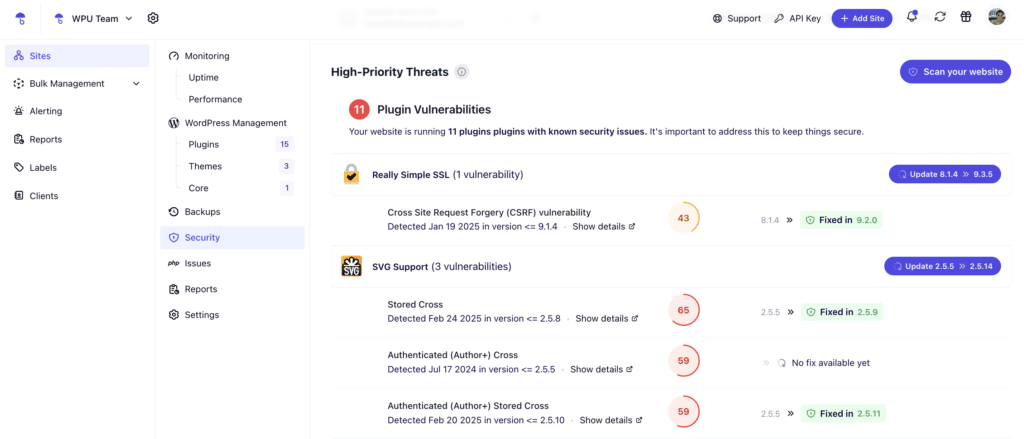Update Really Simple SSL to 9.3.5

pos(944,174)
